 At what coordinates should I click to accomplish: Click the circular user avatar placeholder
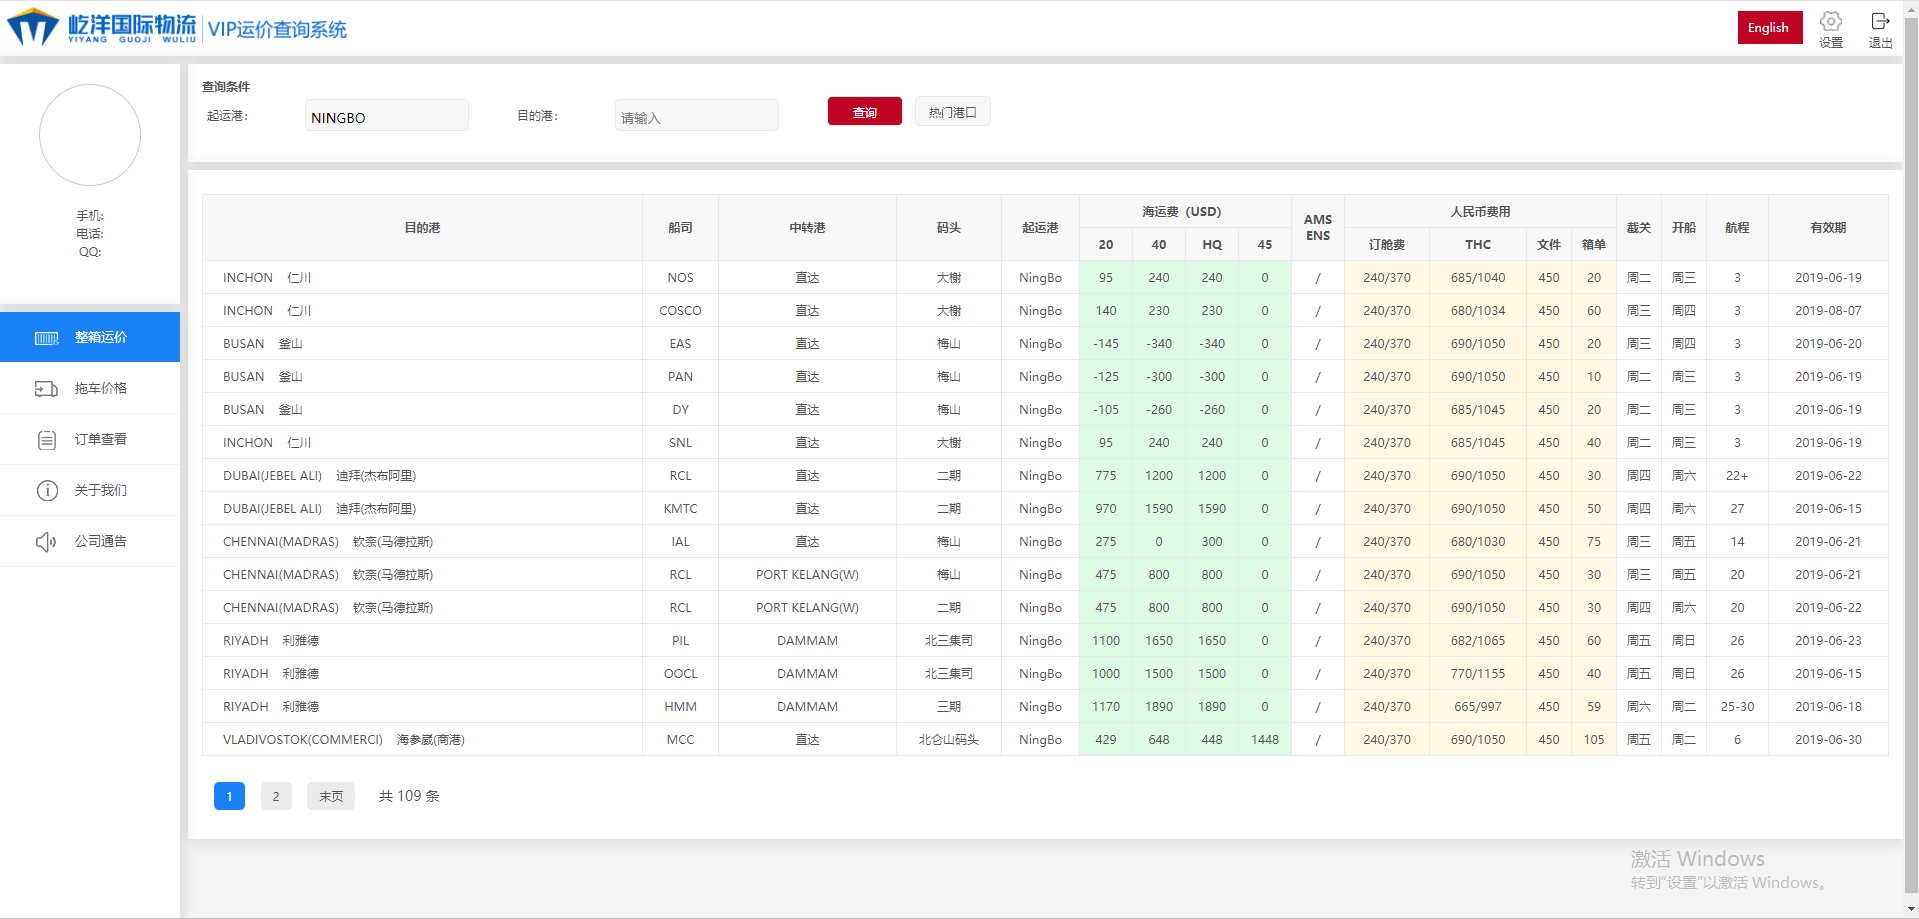point(90,135)
